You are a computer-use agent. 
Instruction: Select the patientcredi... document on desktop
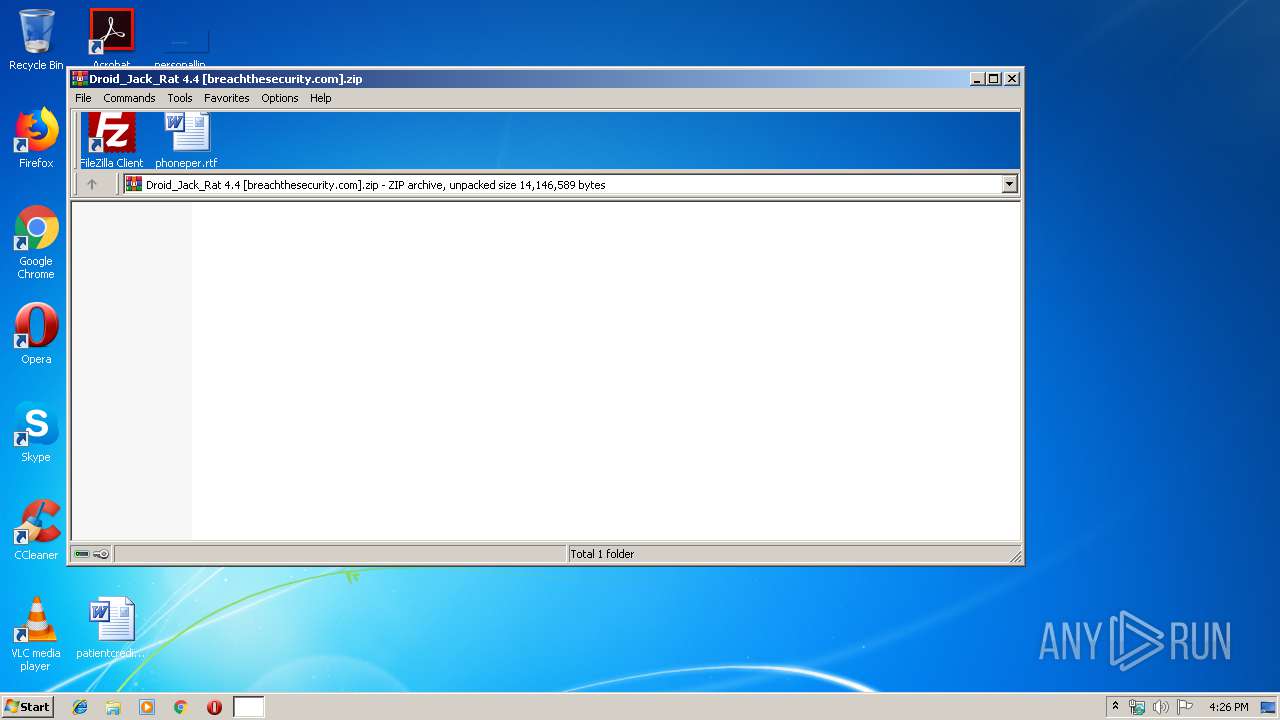[x=111, y=628]
